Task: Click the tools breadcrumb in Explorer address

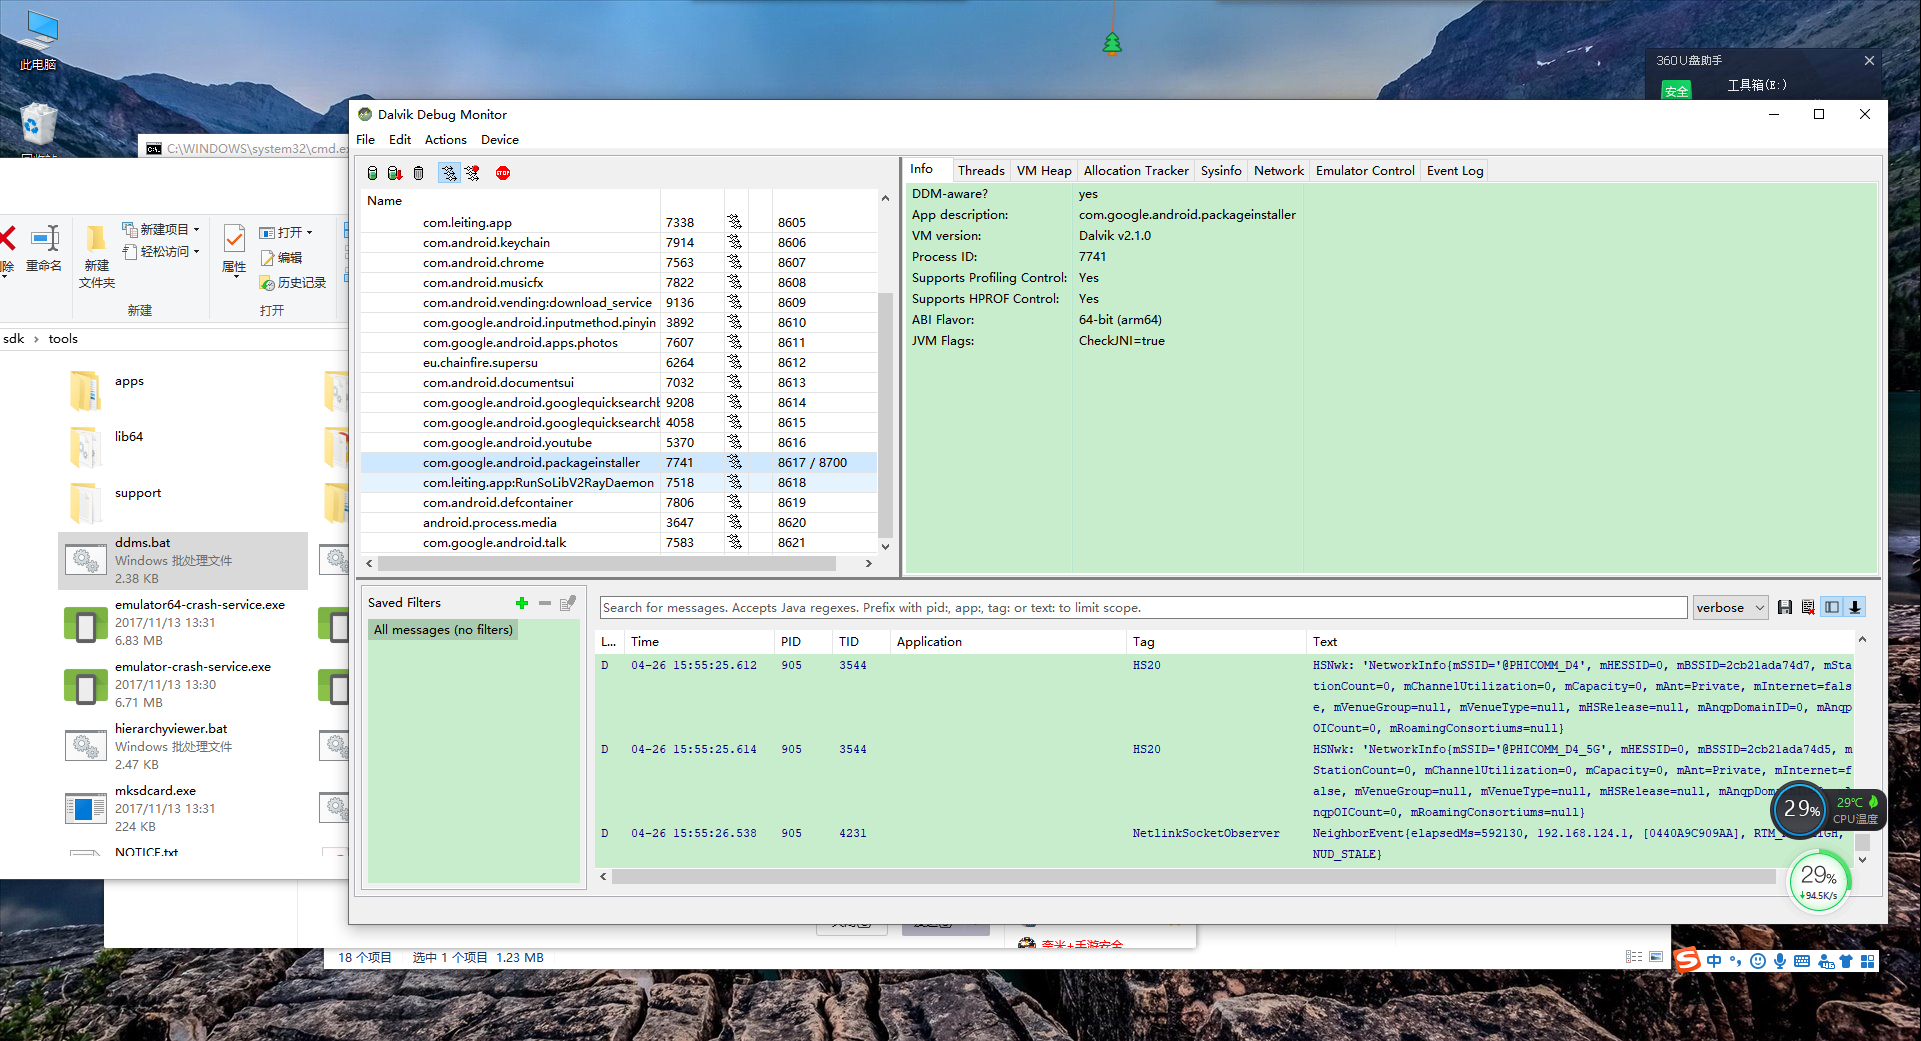Action: click(63, 339)
